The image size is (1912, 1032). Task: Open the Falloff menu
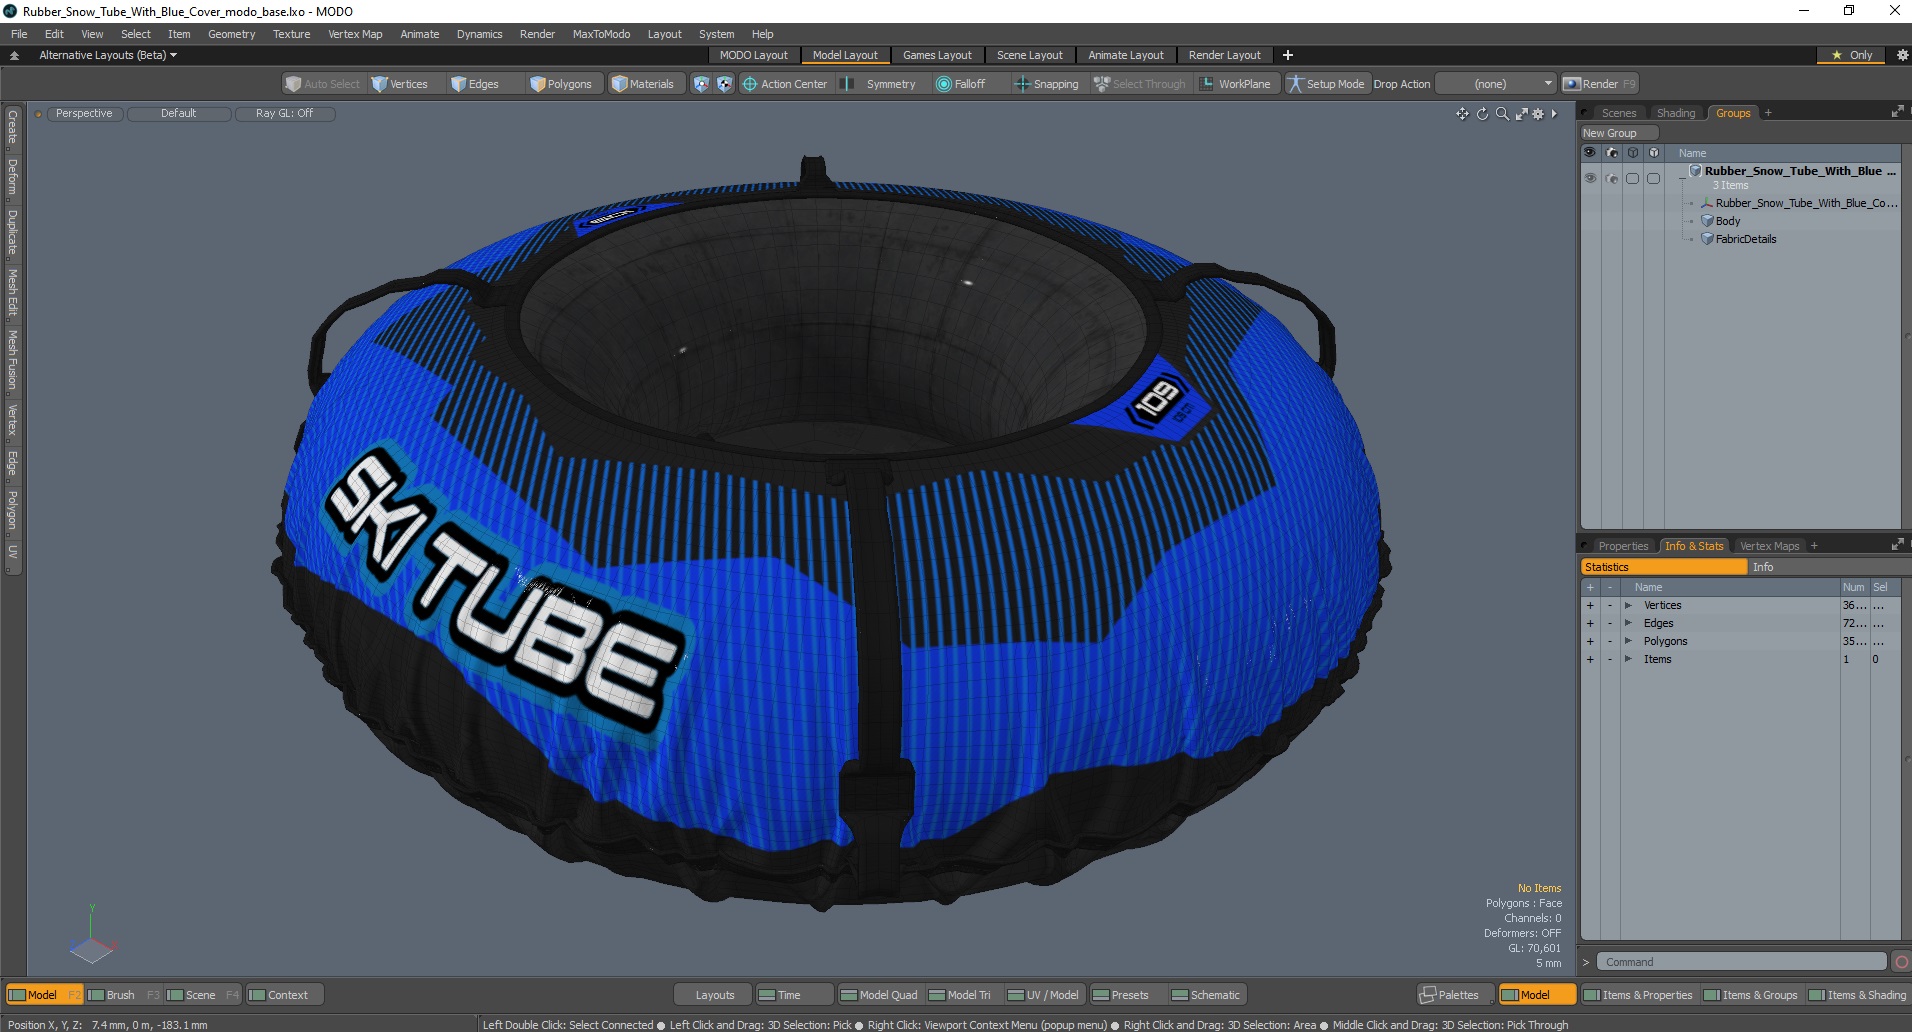tap(961, 84)
